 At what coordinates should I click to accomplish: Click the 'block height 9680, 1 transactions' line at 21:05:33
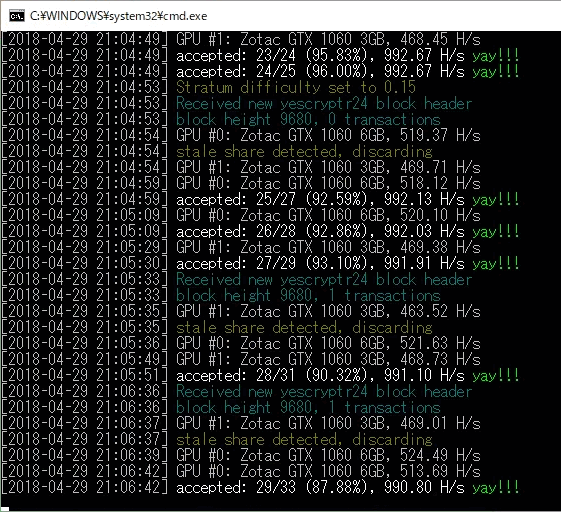click(221, 296)
